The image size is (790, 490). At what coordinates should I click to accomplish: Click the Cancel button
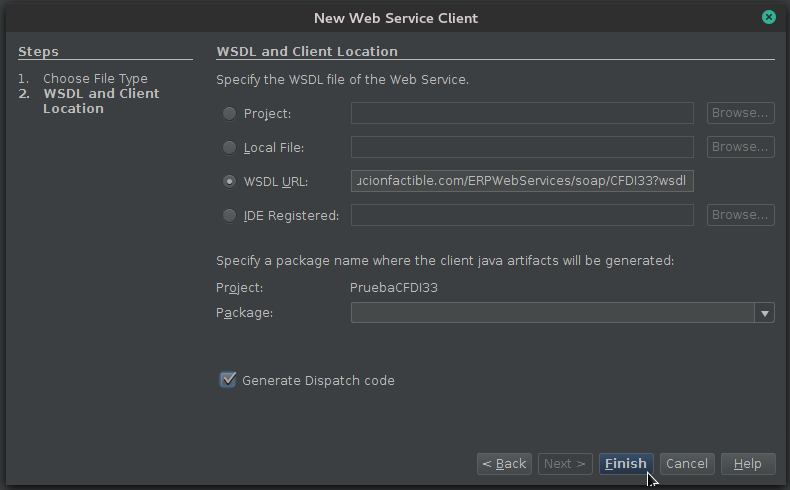[x=687, y=464]
